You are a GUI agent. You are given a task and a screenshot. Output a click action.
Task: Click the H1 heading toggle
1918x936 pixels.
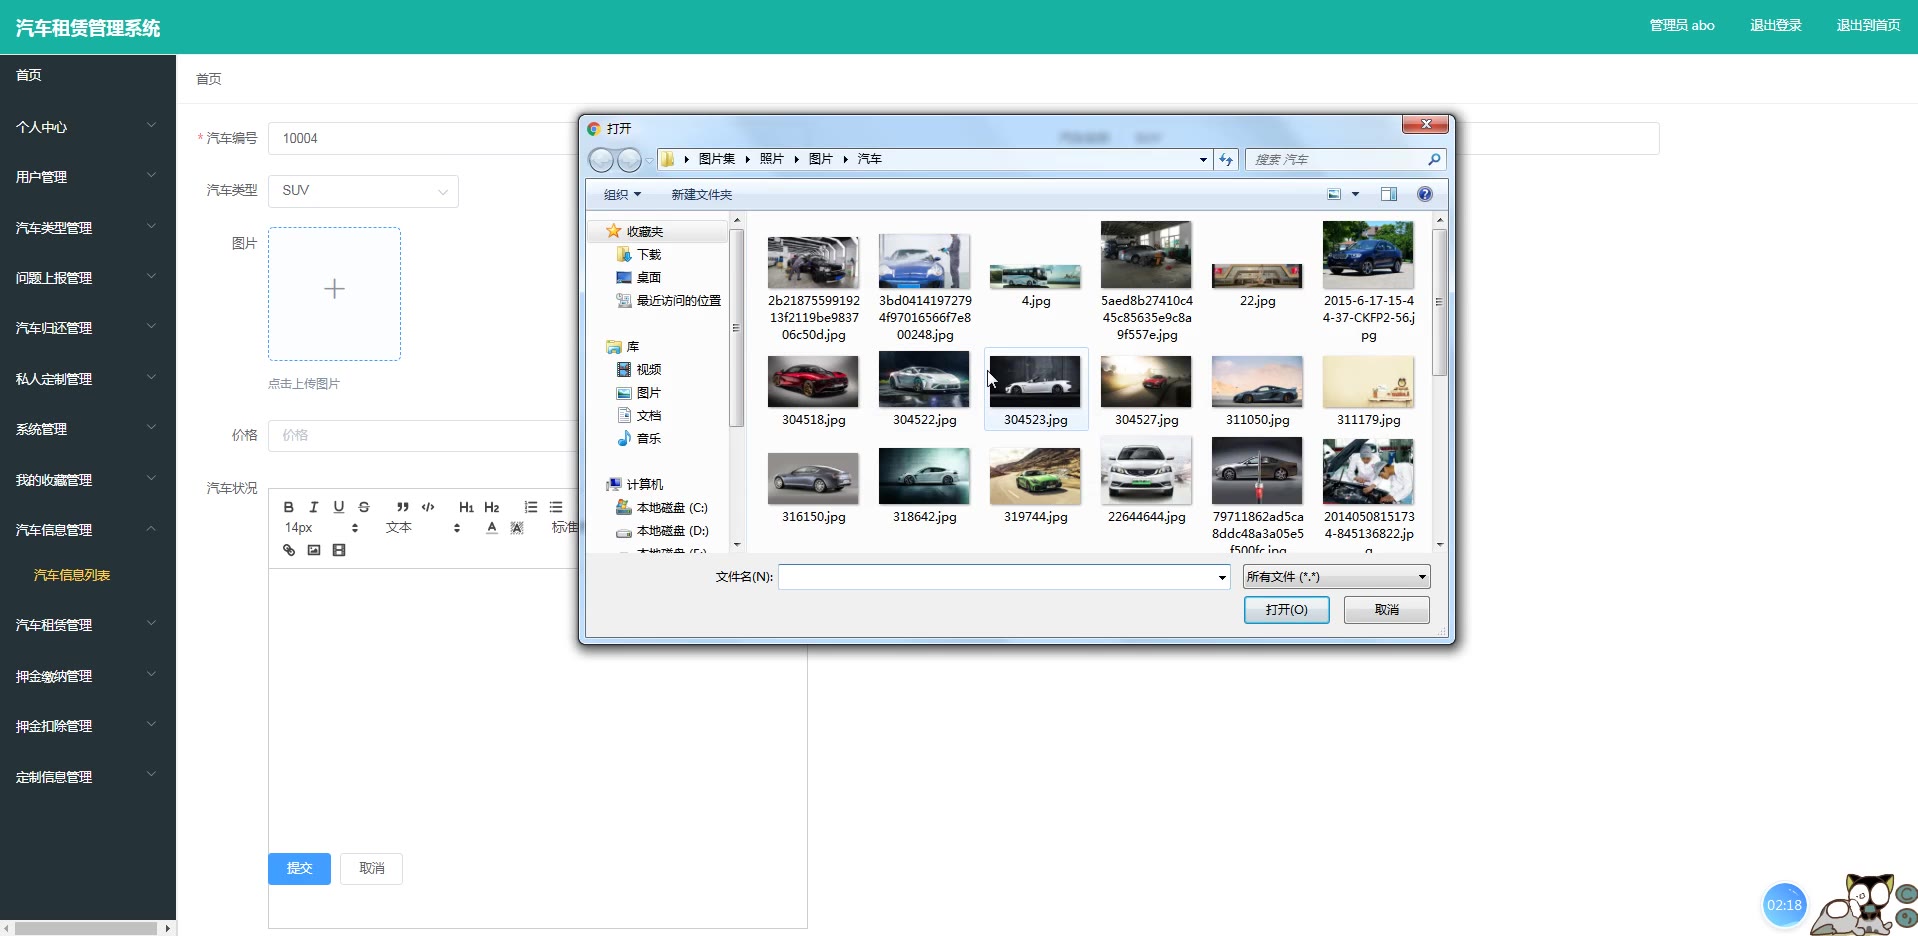[x=466, y=507]
